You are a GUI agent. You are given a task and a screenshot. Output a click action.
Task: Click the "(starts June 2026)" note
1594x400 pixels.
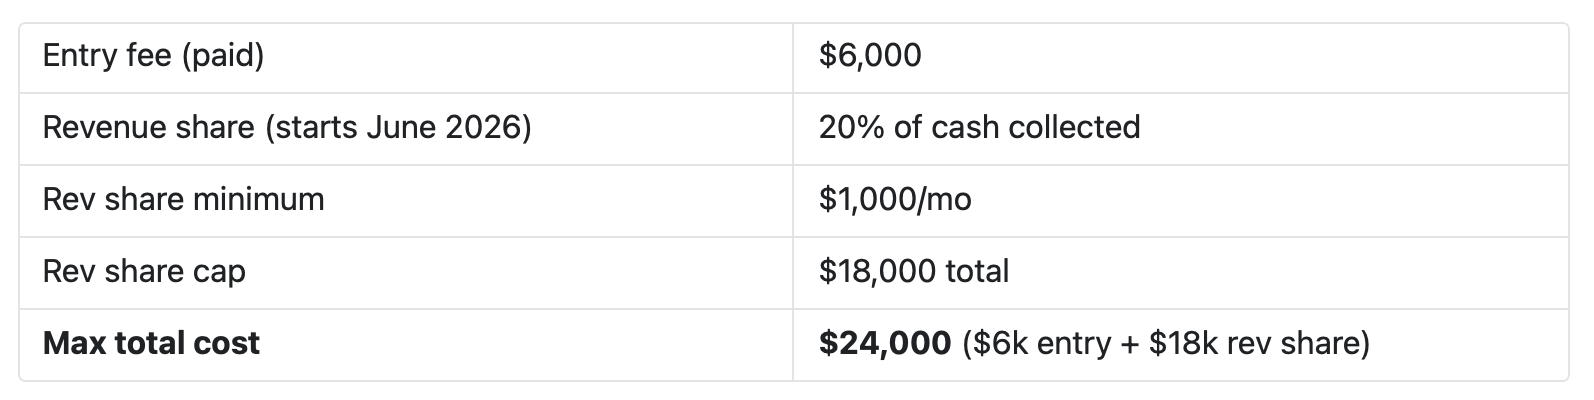coord(397,127)
